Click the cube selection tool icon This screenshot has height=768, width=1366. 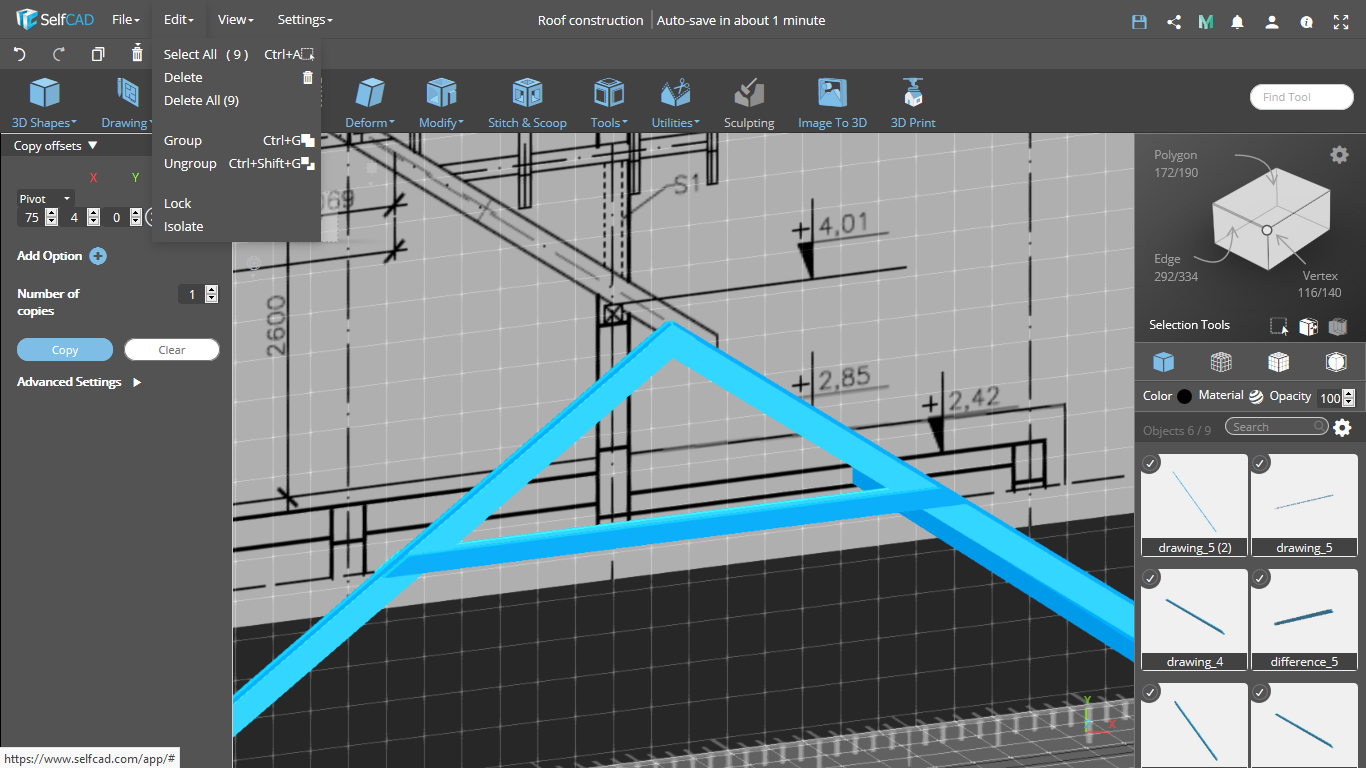click(x=1308, y=326)
